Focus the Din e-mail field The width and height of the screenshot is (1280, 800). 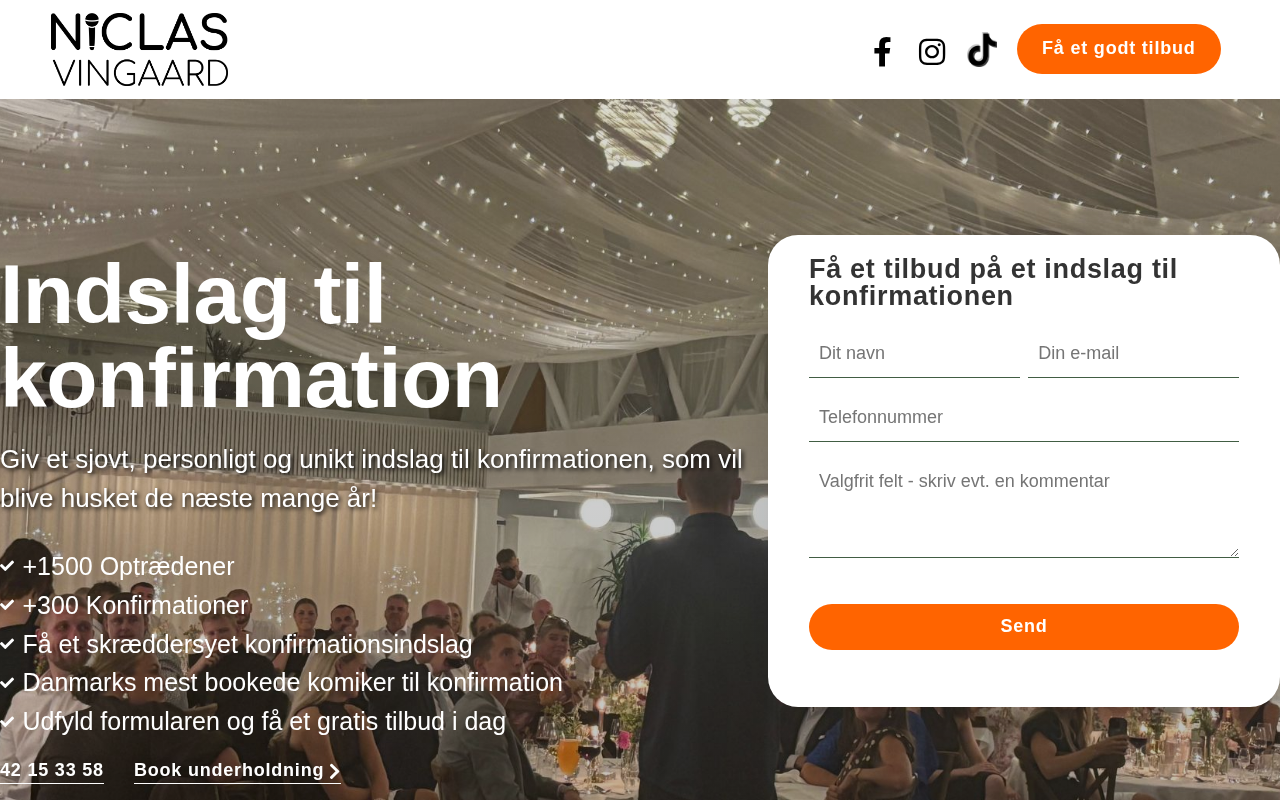click(1133, 354)
